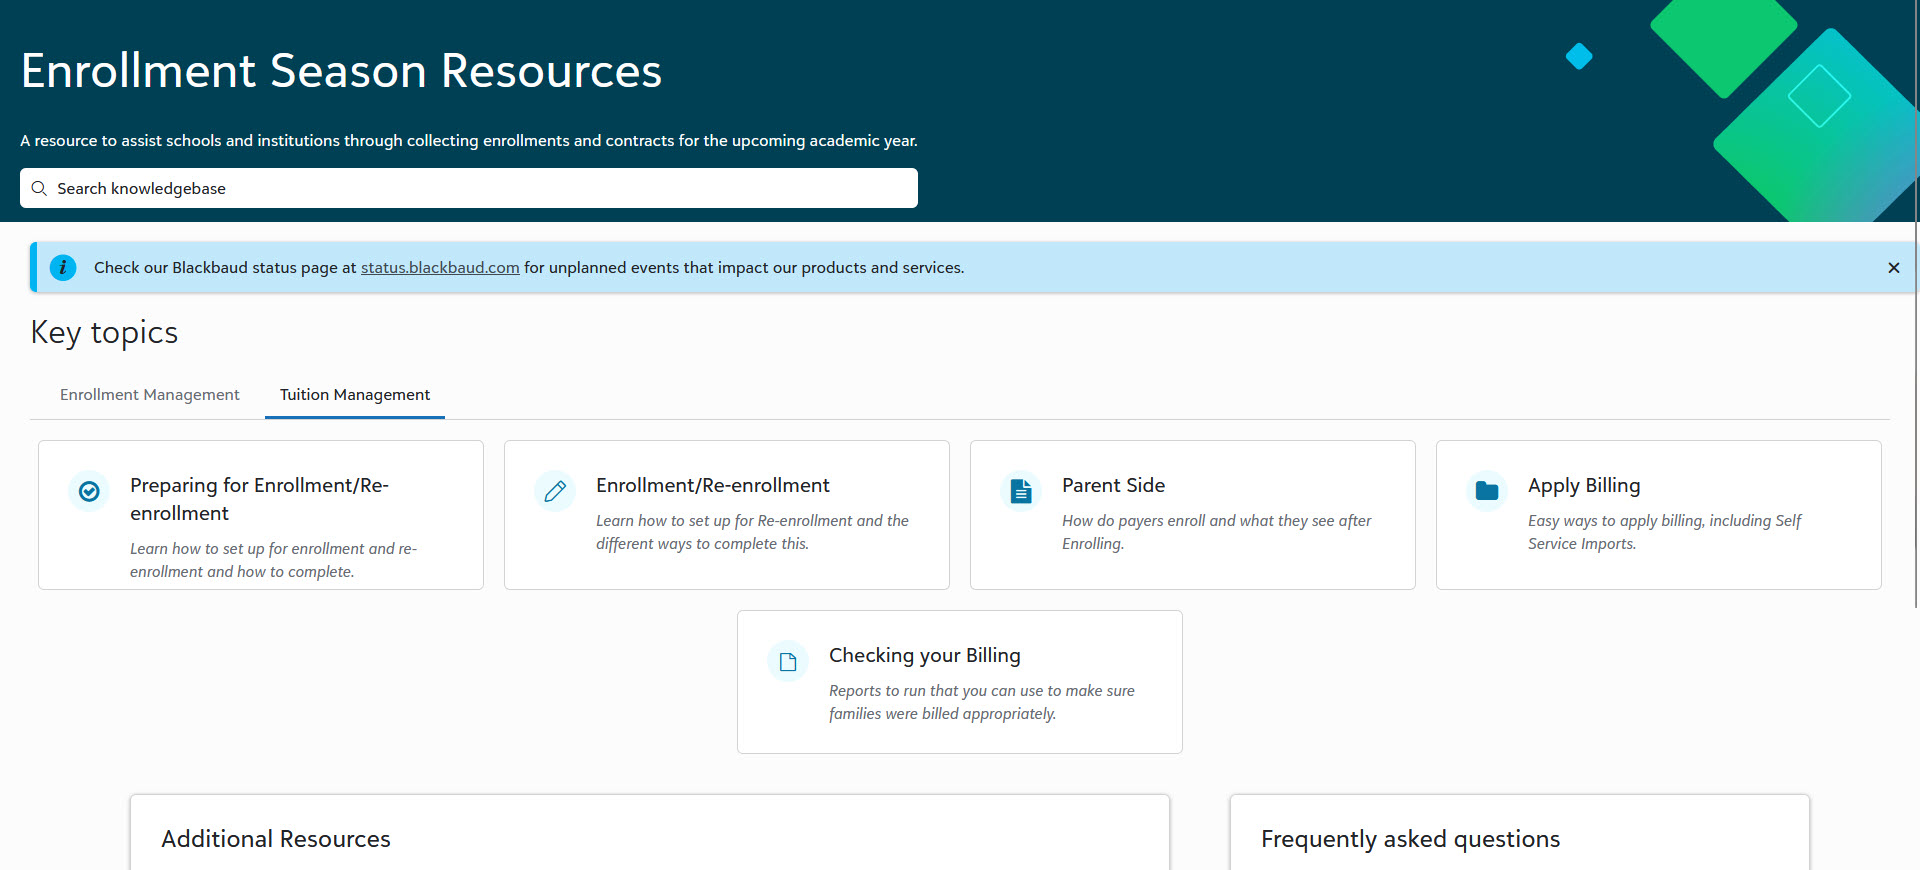Open the Enrollment/Re-enrollment card title
This screenshot has width=1920, height=870.
(x=713, y=485)
